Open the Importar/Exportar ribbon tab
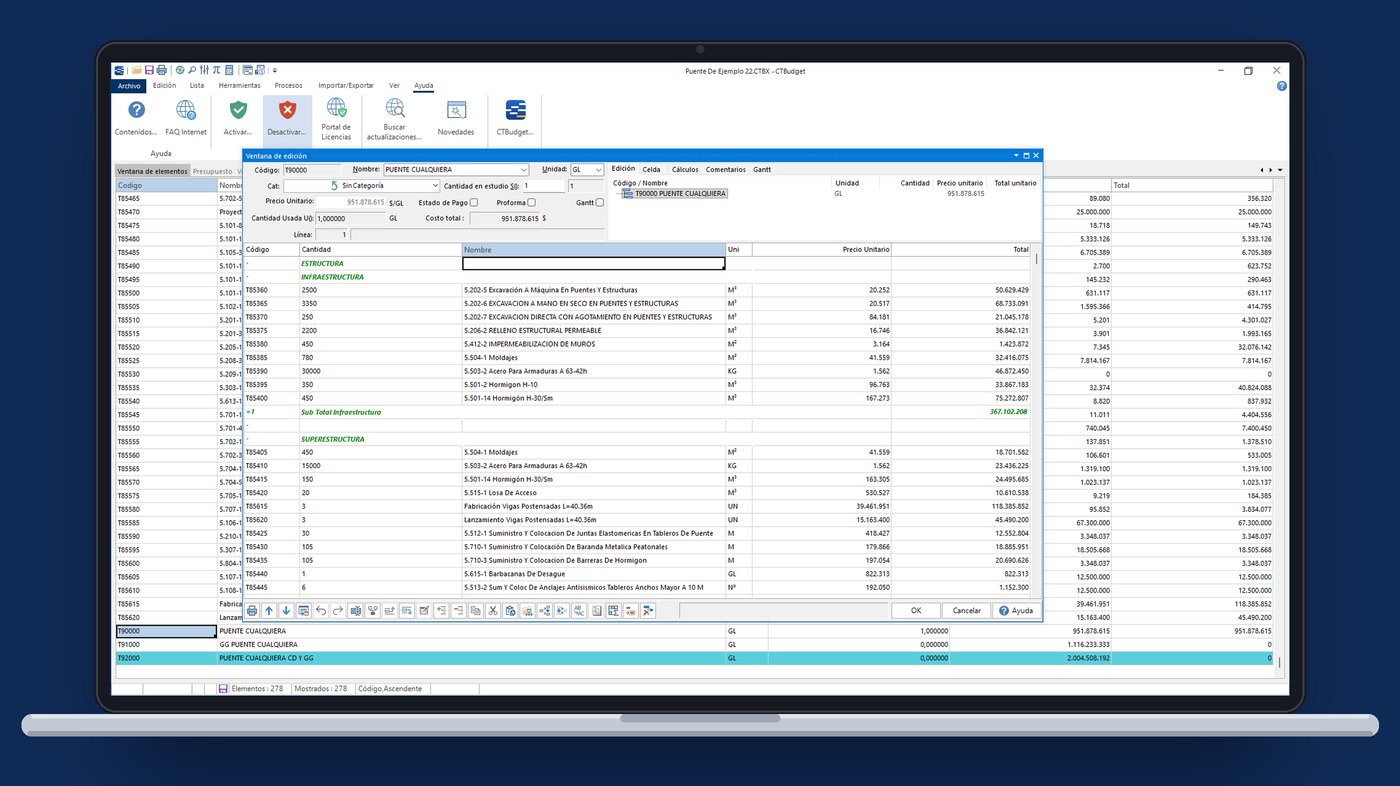The height and width of the screenshot is (786, 1400). pyautogui.click(x=346, y=86)
